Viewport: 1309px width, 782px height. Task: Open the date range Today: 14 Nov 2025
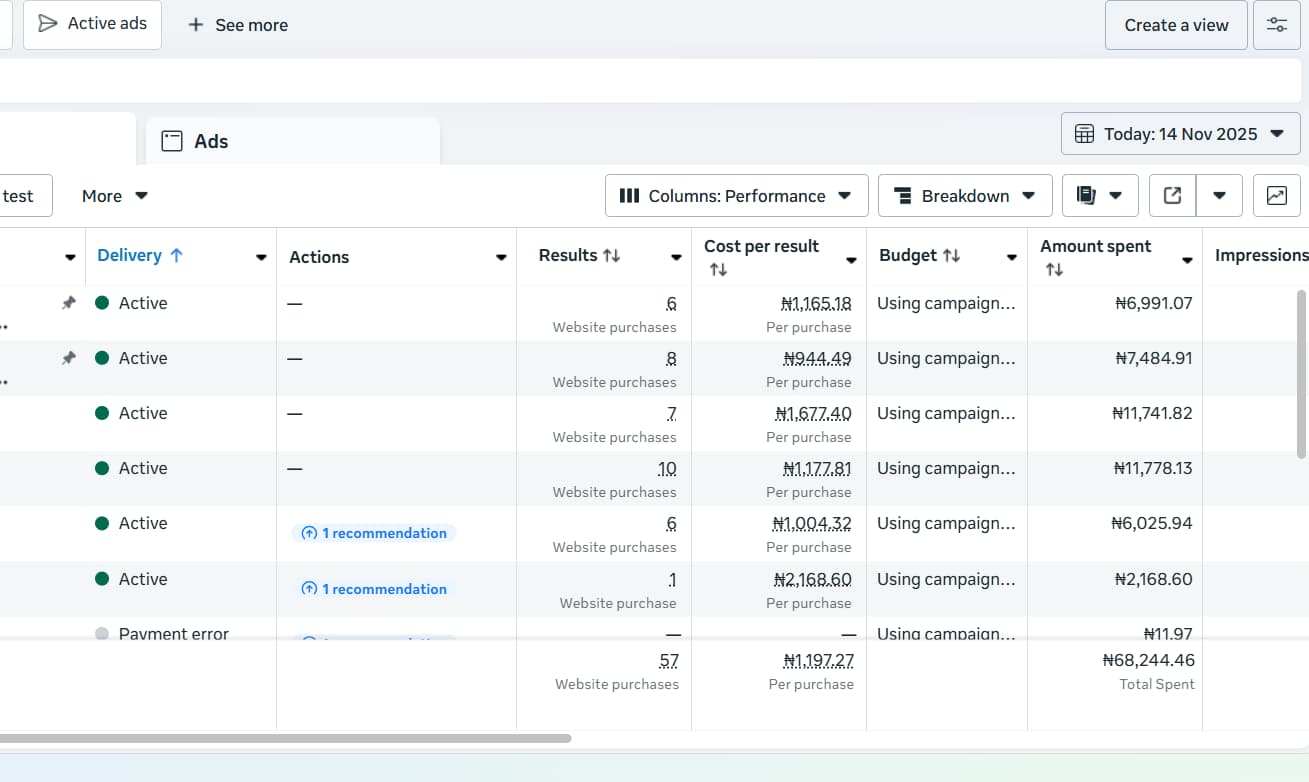(x=1180, y=134)
